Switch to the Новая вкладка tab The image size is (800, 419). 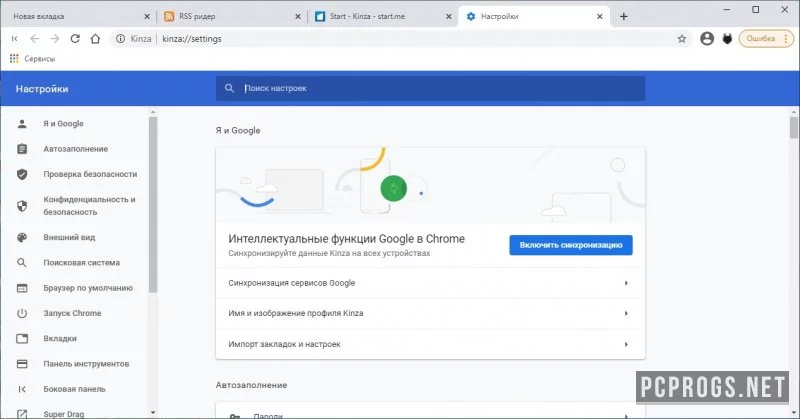[77, 16]
